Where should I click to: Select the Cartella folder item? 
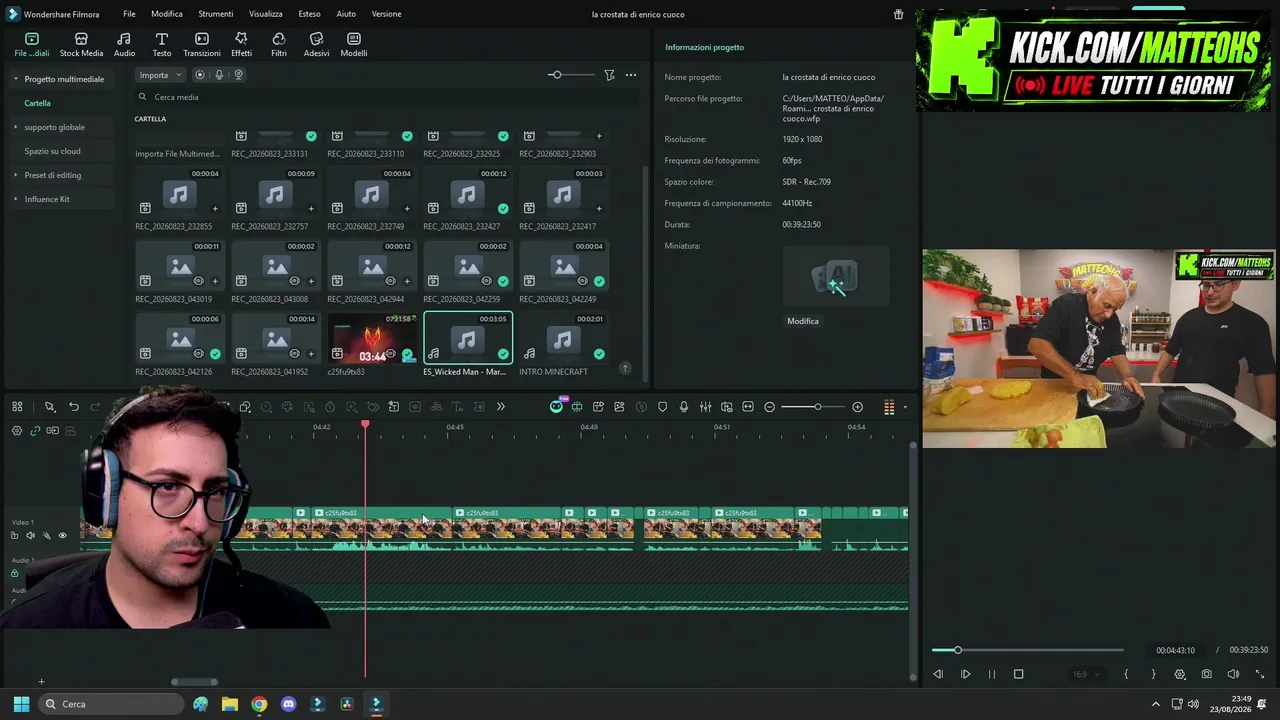(38, 103)
